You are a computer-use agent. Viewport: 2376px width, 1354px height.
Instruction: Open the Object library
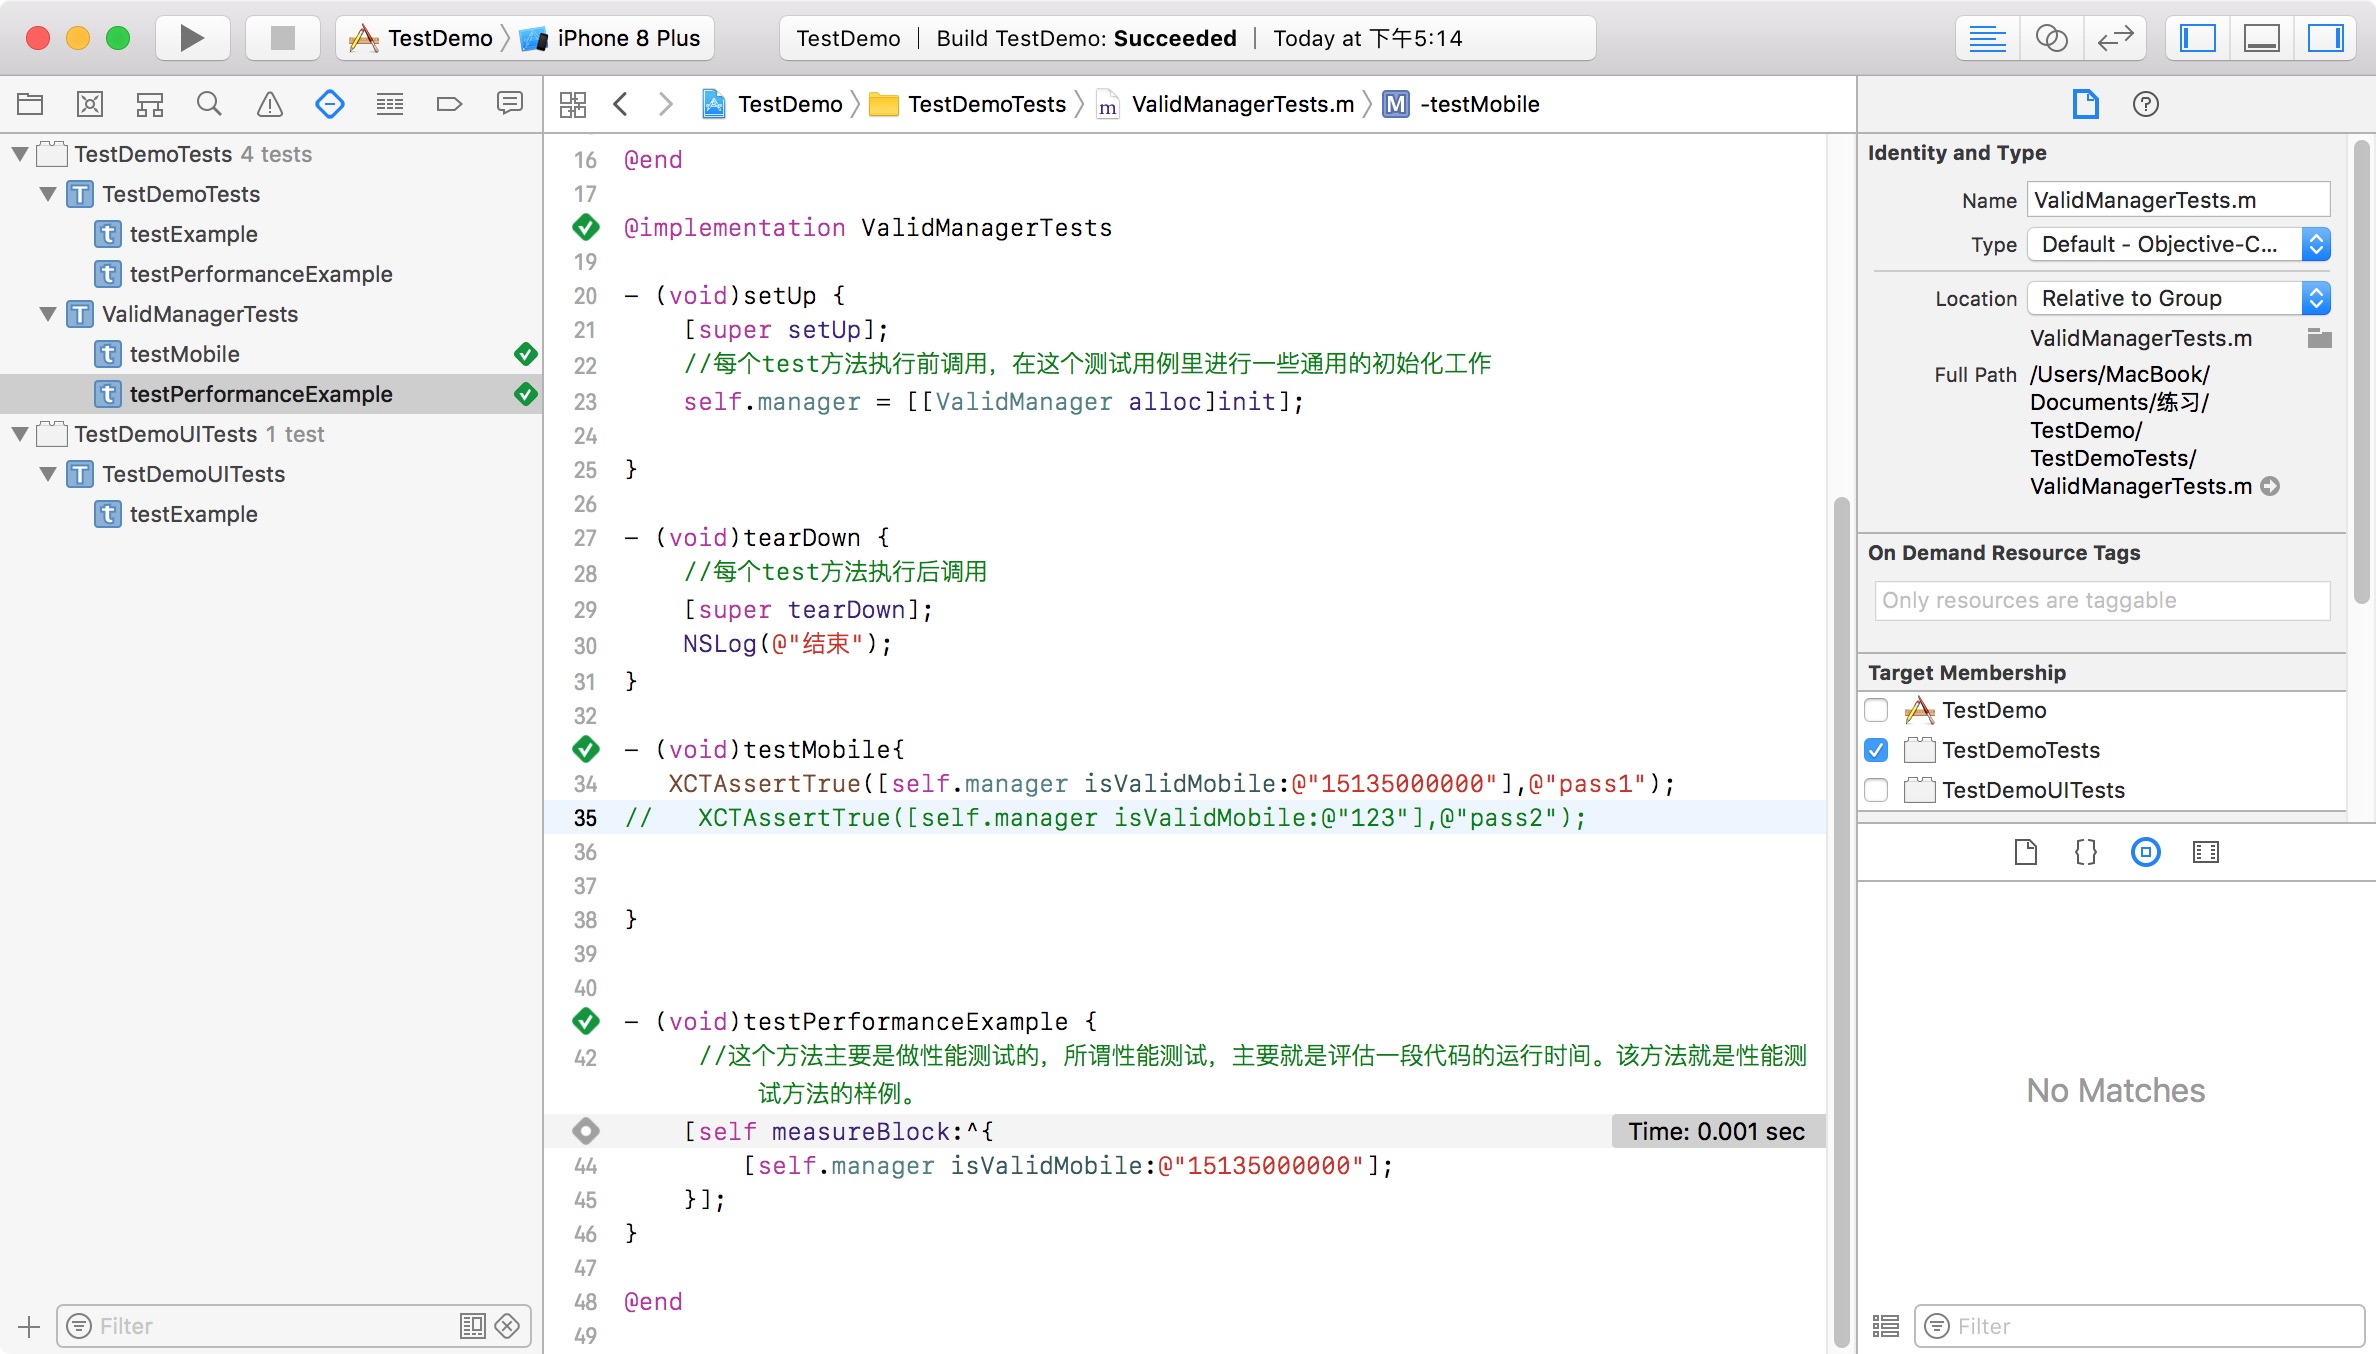click(2146, 852)
